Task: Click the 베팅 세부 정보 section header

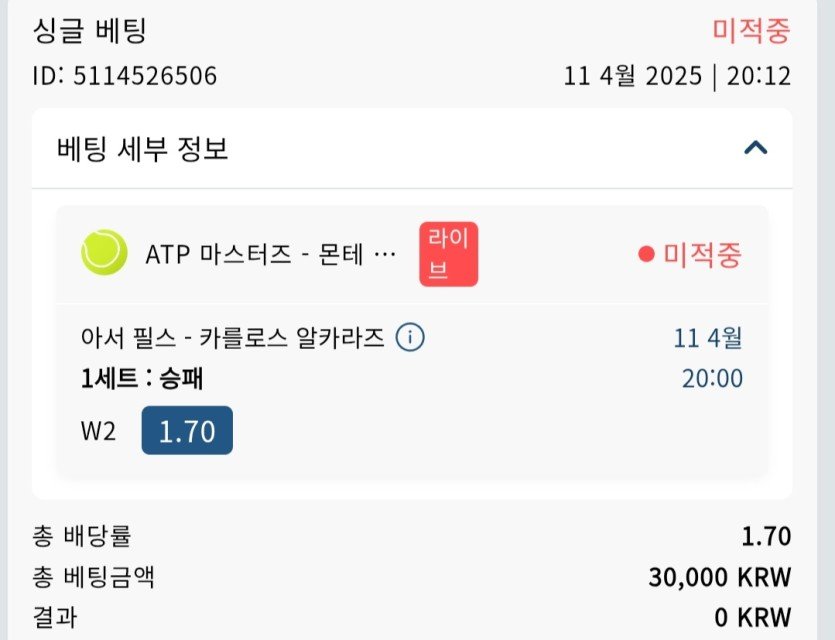Action: 143,150
